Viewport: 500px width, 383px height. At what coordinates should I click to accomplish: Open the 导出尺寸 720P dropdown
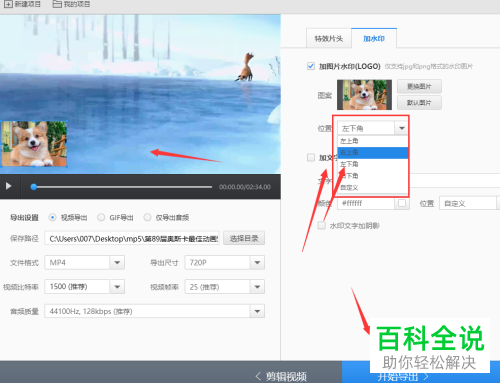tap(225, 263)
